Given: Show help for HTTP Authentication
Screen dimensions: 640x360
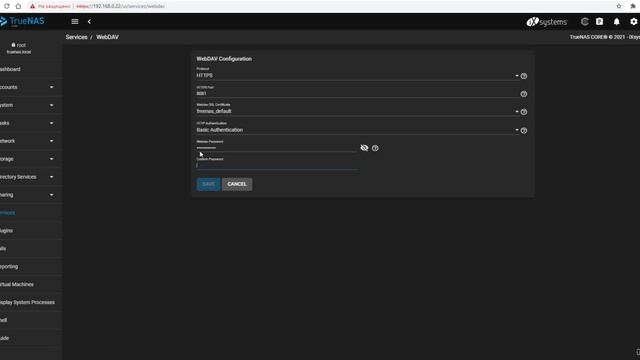Looking at the screenshot, I should 524,131.
